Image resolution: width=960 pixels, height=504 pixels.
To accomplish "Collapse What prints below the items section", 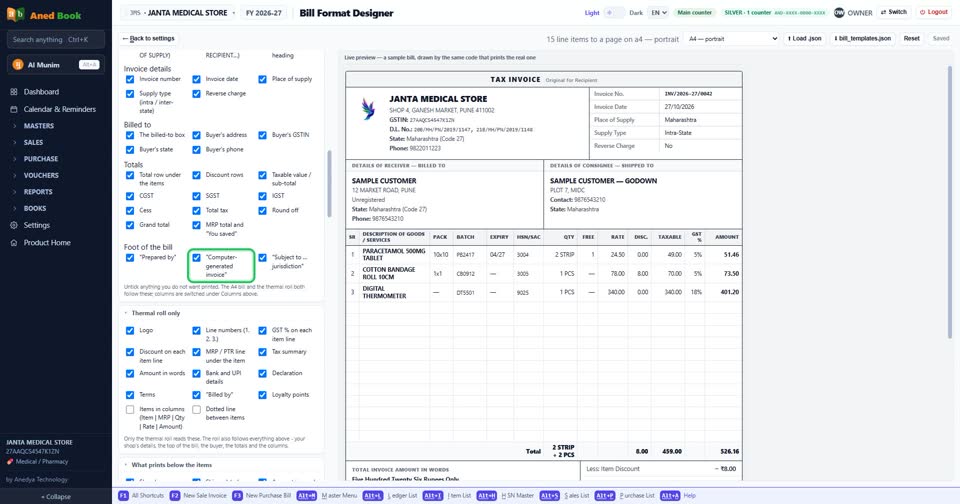I will pos(168,465).
